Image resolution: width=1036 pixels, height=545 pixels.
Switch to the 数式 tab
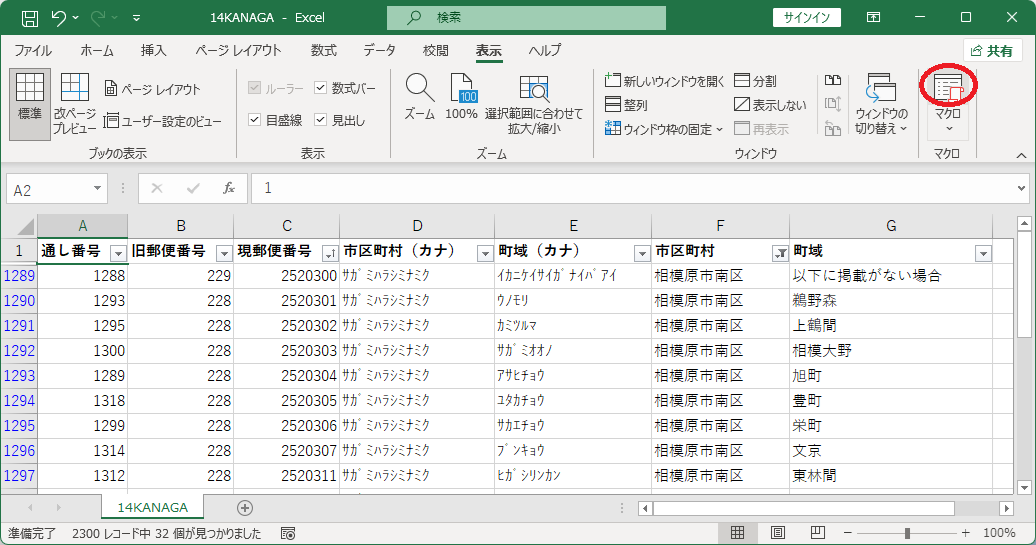[x=324, y=51]
